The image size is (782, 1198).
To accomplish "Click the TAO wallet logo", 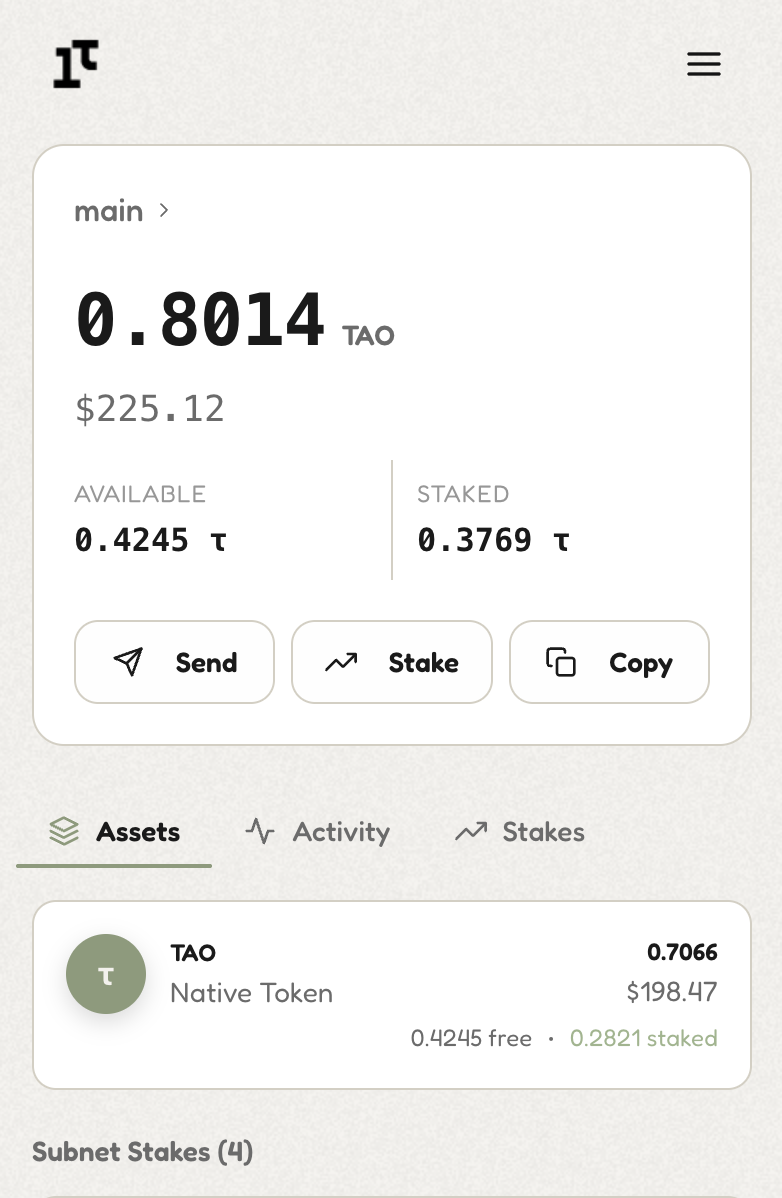I will tap(75, 63).
